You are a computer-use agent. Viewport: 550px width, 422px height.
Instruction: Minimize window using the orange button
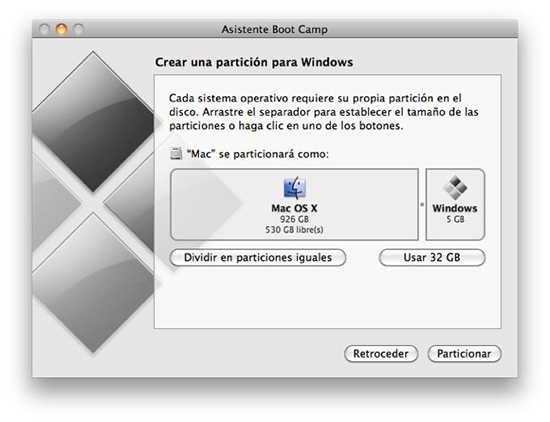(x=61, y=29)
